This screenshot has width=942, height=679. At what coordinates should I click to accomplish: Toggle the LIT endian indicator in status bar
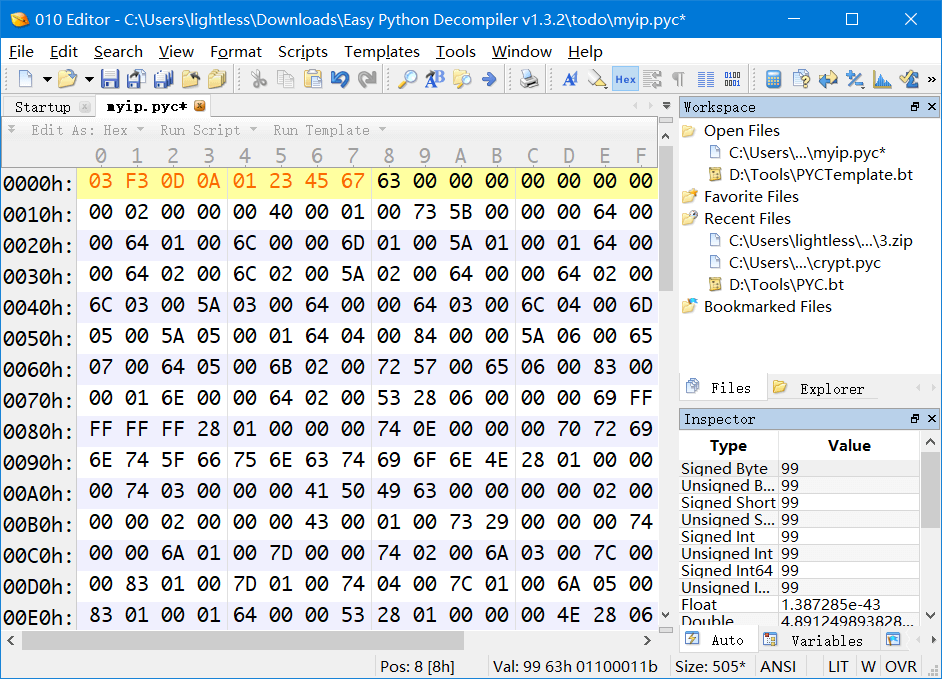[838, 666]
